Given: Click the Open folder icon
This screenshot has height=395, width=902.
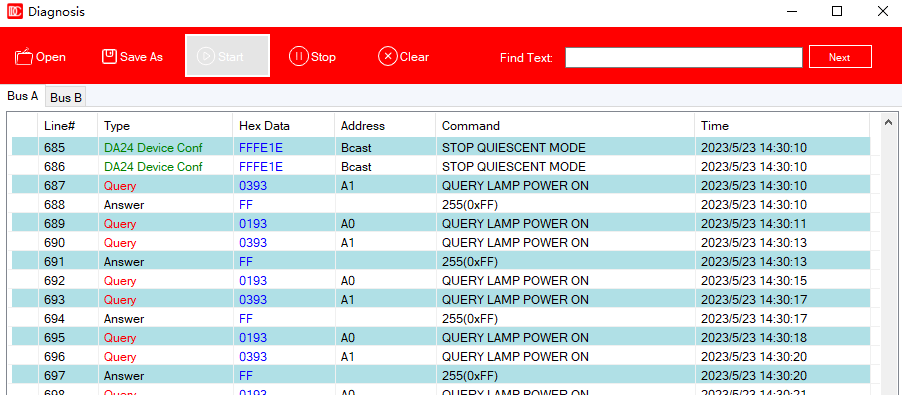Looking at the screenshot, I should tap(23, 57).
